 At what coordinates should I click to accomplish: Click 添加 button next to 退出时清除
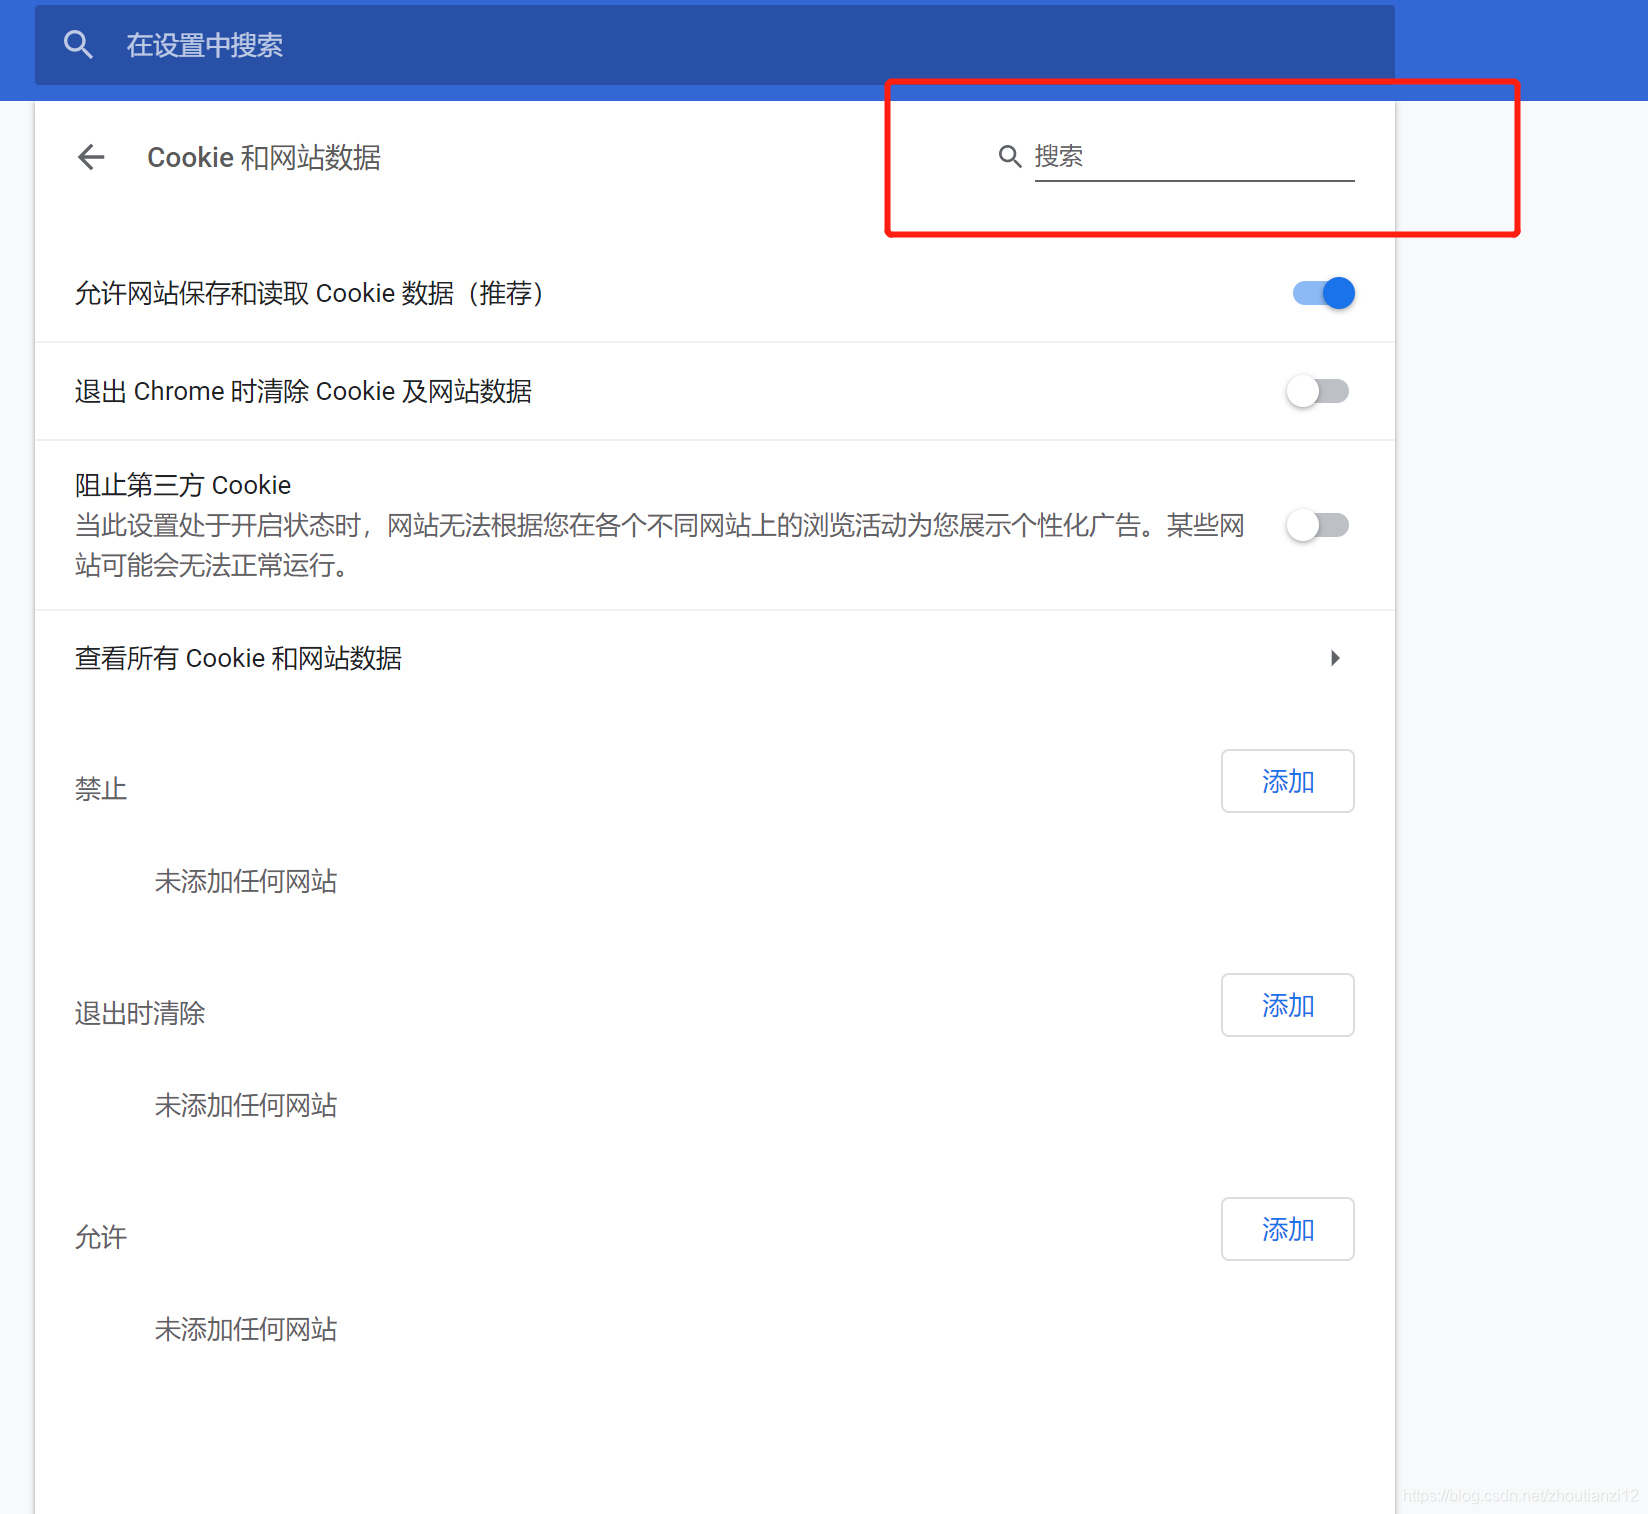[1287, 1005]
